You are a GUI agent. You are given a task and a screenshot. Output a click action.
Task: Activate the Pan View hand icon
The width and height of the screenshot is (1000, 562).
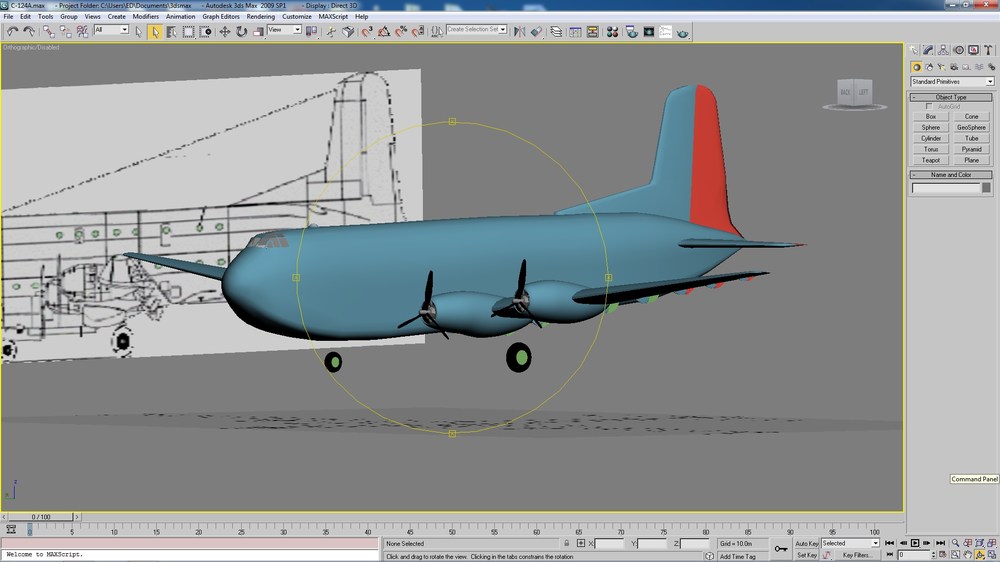(x=967, y=555)
